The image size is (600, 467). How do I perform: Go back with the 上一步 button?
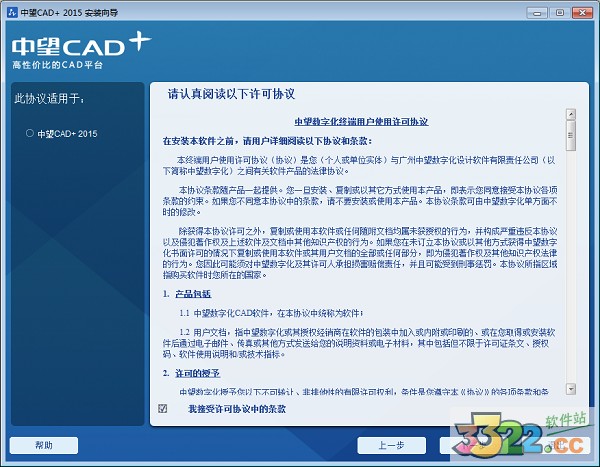tap(391, 445)
